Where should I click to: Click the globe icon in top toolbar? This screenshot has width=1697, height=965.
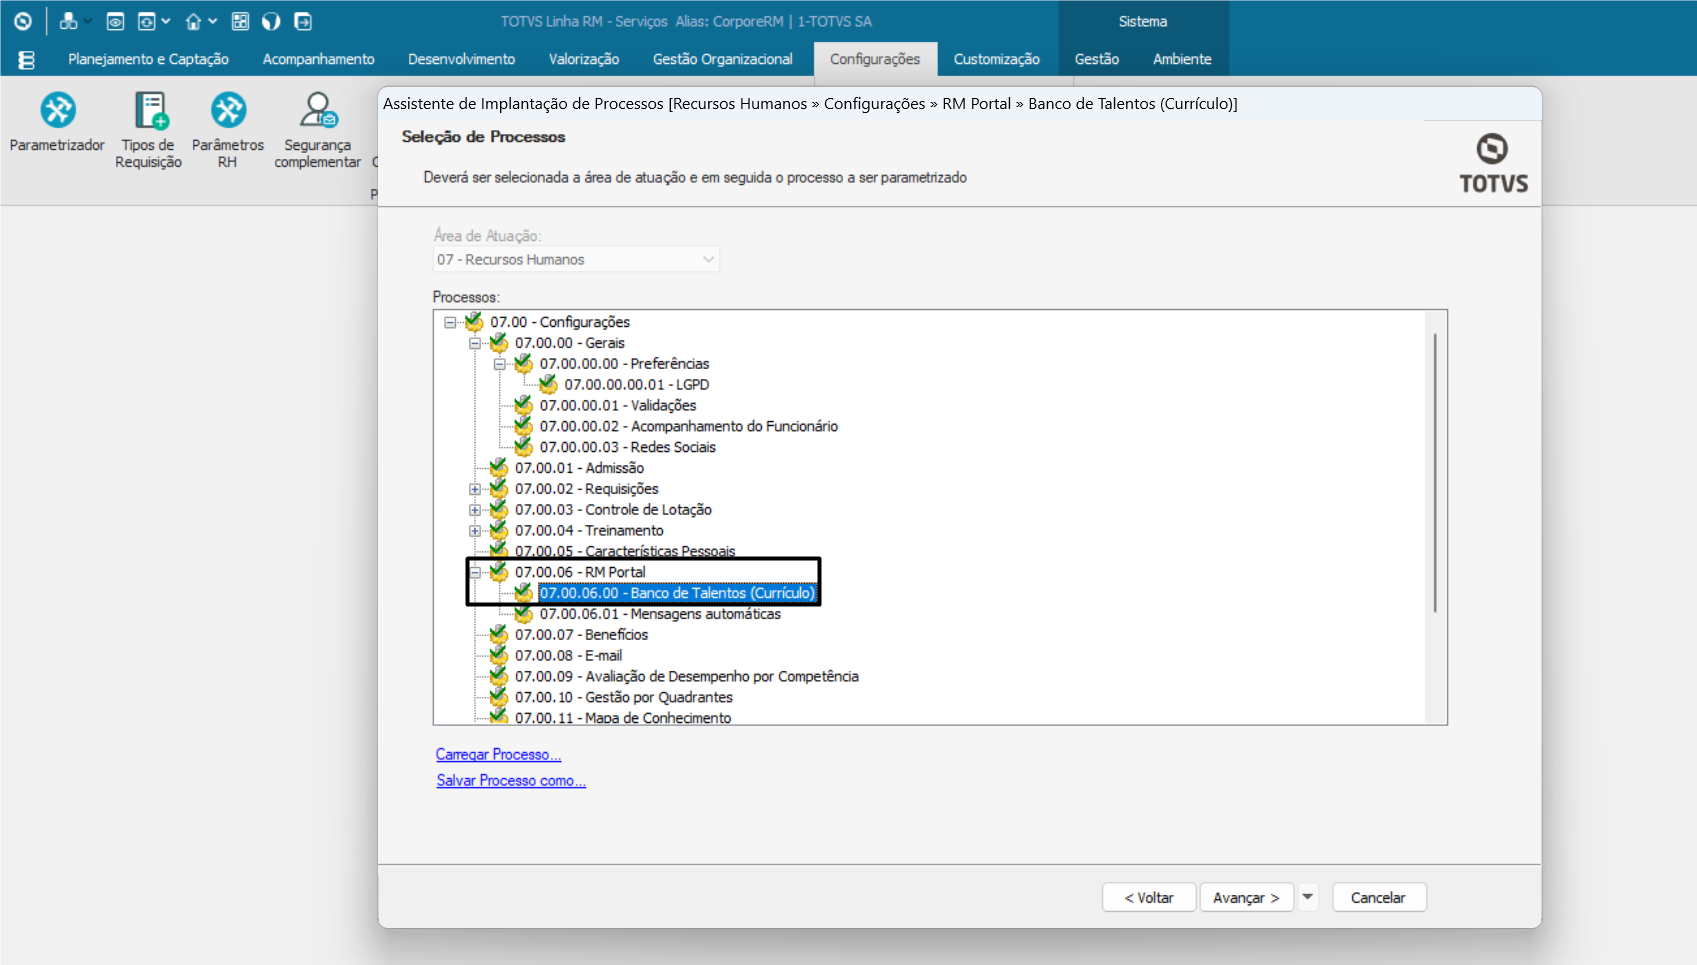[271, 21]
